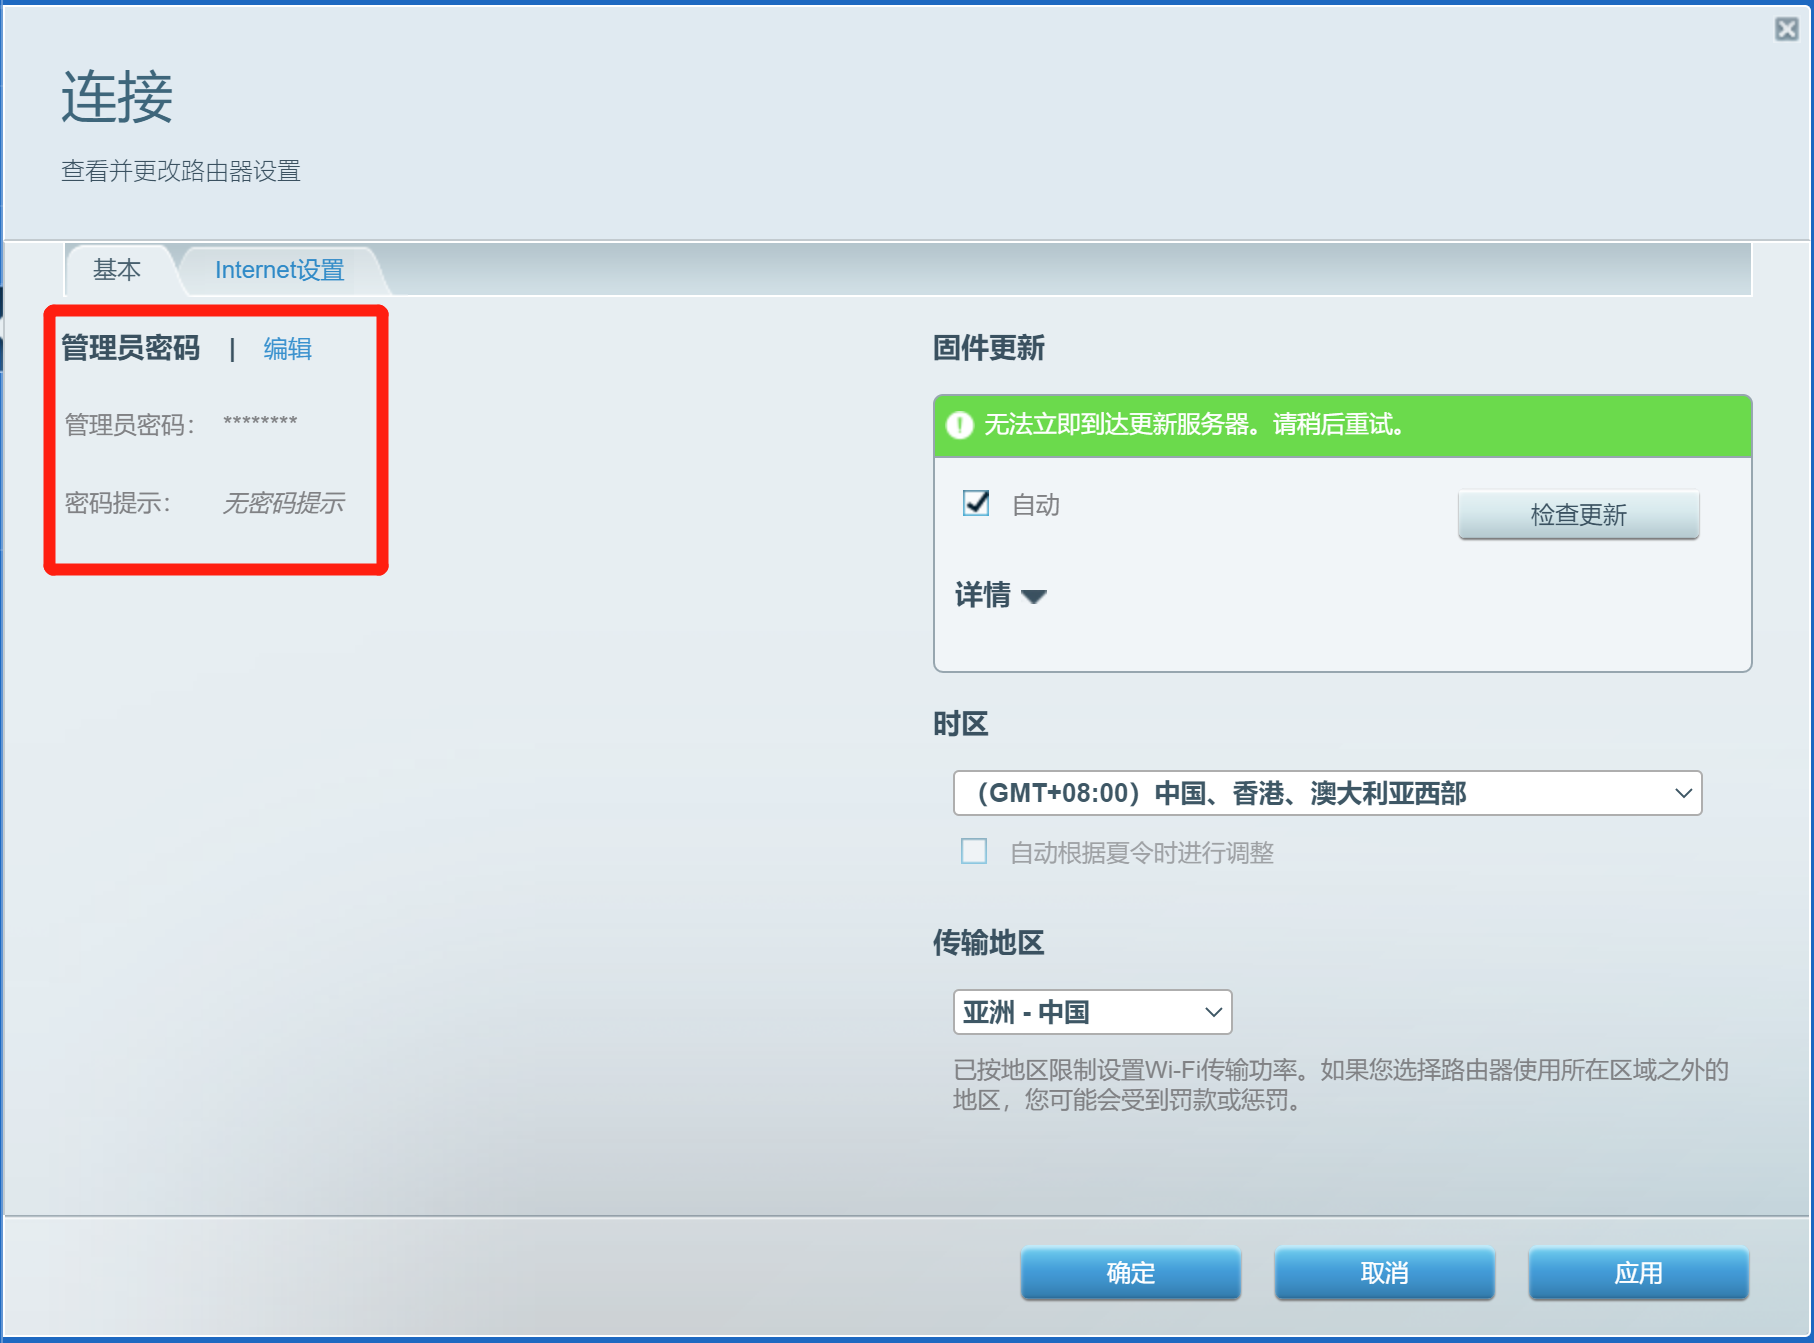This screenshot has width=1814, height=1343.
Task: Click the 无密码提示 hint text
Action: point(283,503)
